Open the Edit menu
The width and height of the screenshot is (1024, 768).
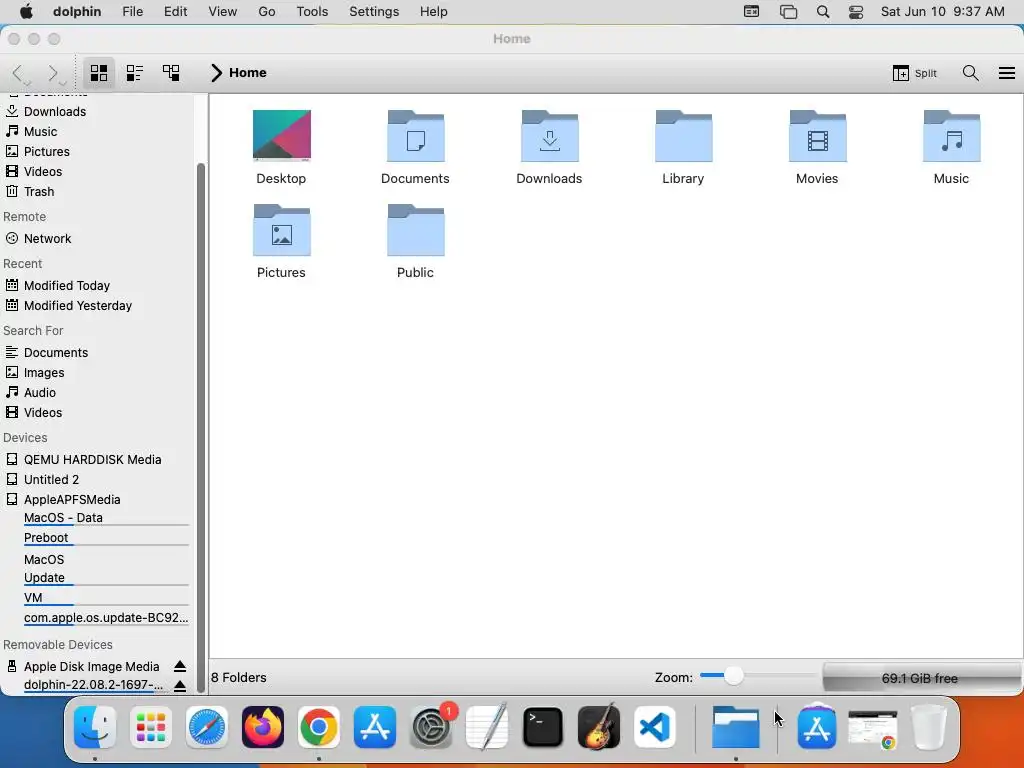175,12
